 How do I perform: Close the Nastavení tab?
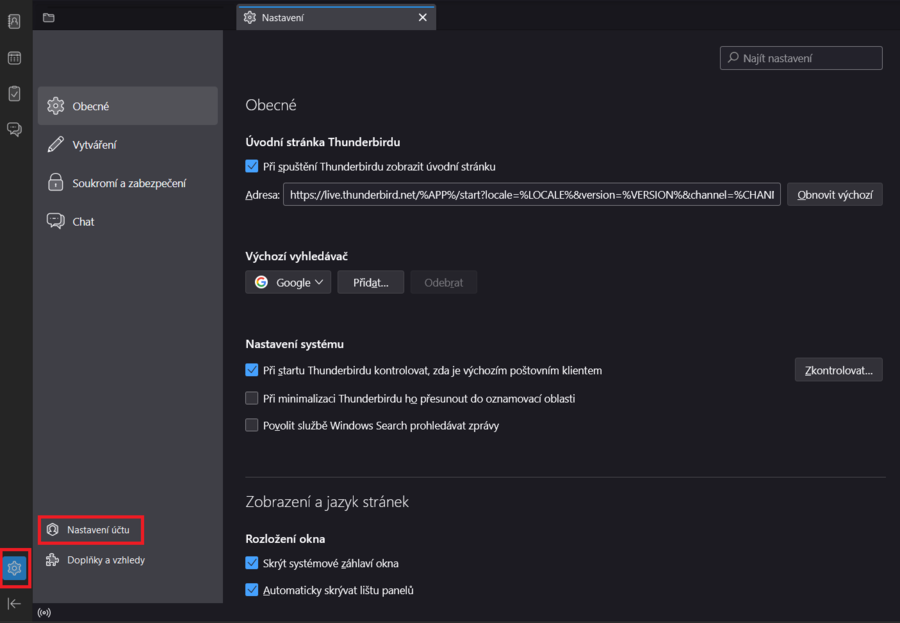click(x=422, y=17)
